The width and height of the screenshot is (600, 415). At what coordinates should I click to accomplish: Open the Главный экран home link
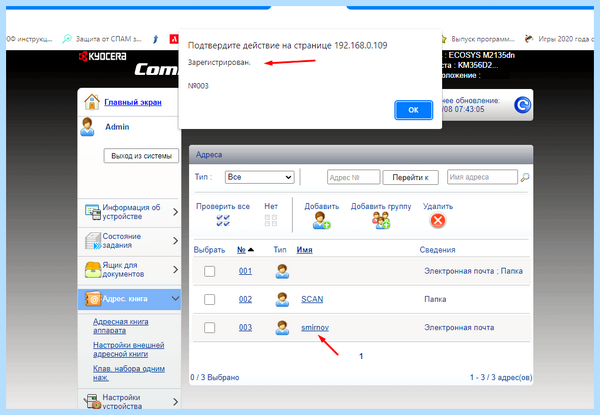click(x=133, y=102)
